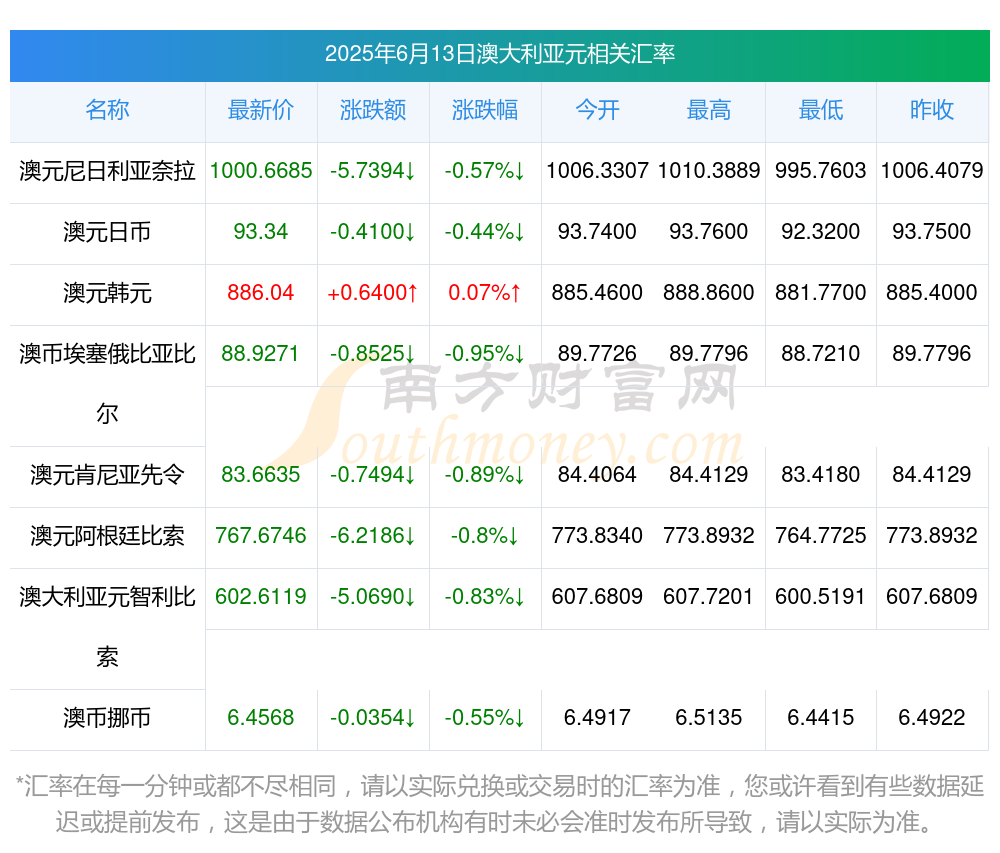The height and width of the screenshot is (853, 1000).
Task: Select the 澳大利亚元智利比索 row name
Action: click(107, 627)
